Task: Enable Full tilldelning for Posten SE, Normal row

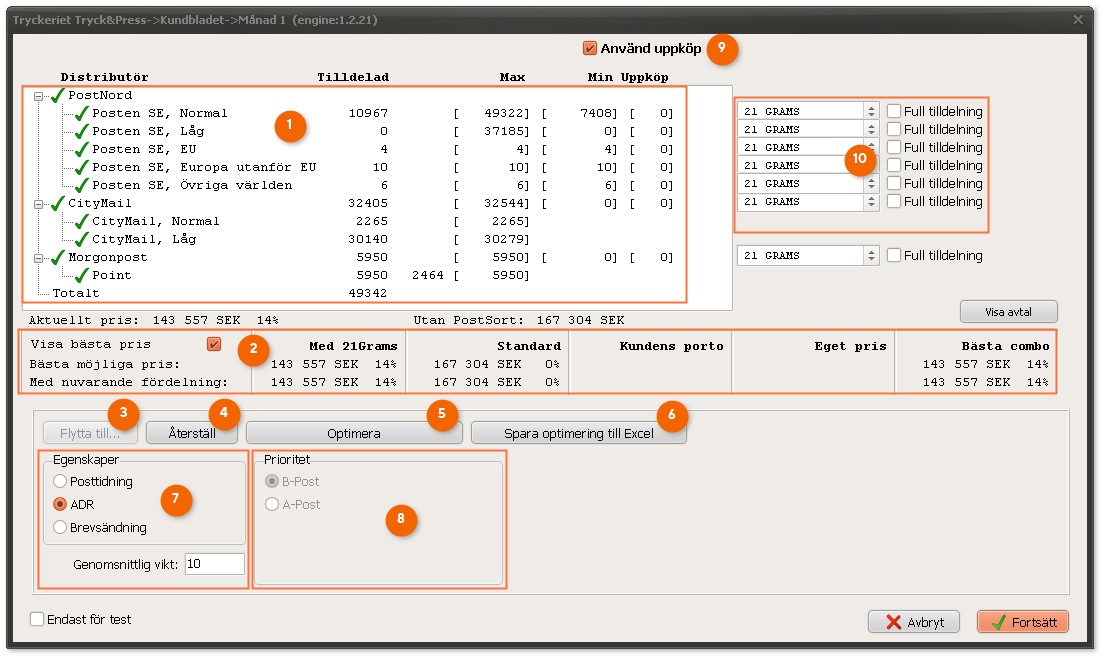Action: coord(893,111)
